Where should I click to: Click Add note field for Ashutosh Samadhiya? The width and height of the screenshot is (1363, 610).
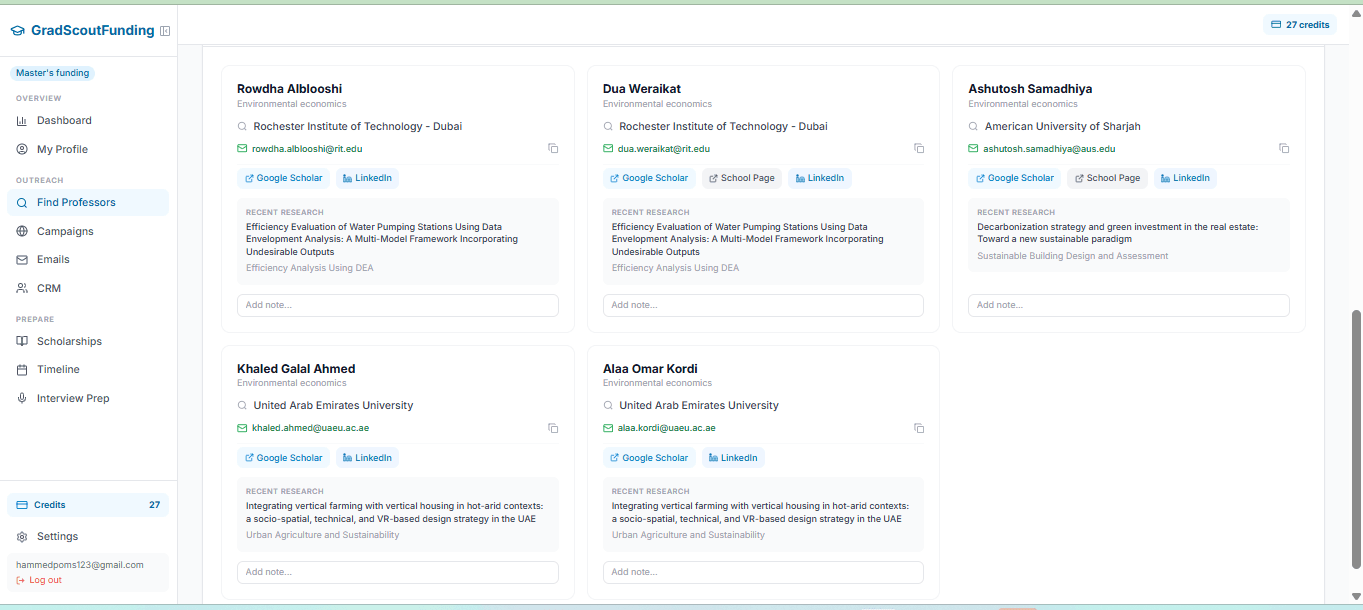[x=1129, y=305]
